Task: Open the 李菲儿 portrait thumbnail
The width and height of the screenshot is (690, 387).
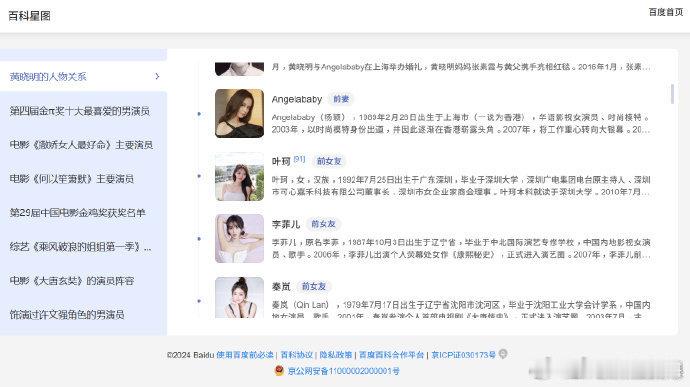Action: [239, 239]
